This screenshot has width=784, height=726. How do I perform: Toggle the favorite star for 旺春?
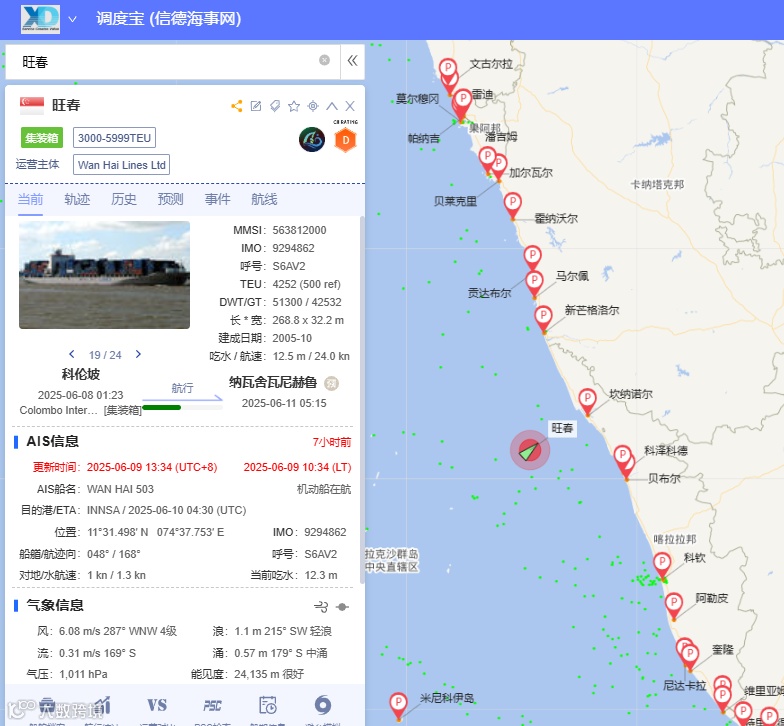(x=294, y=106)
